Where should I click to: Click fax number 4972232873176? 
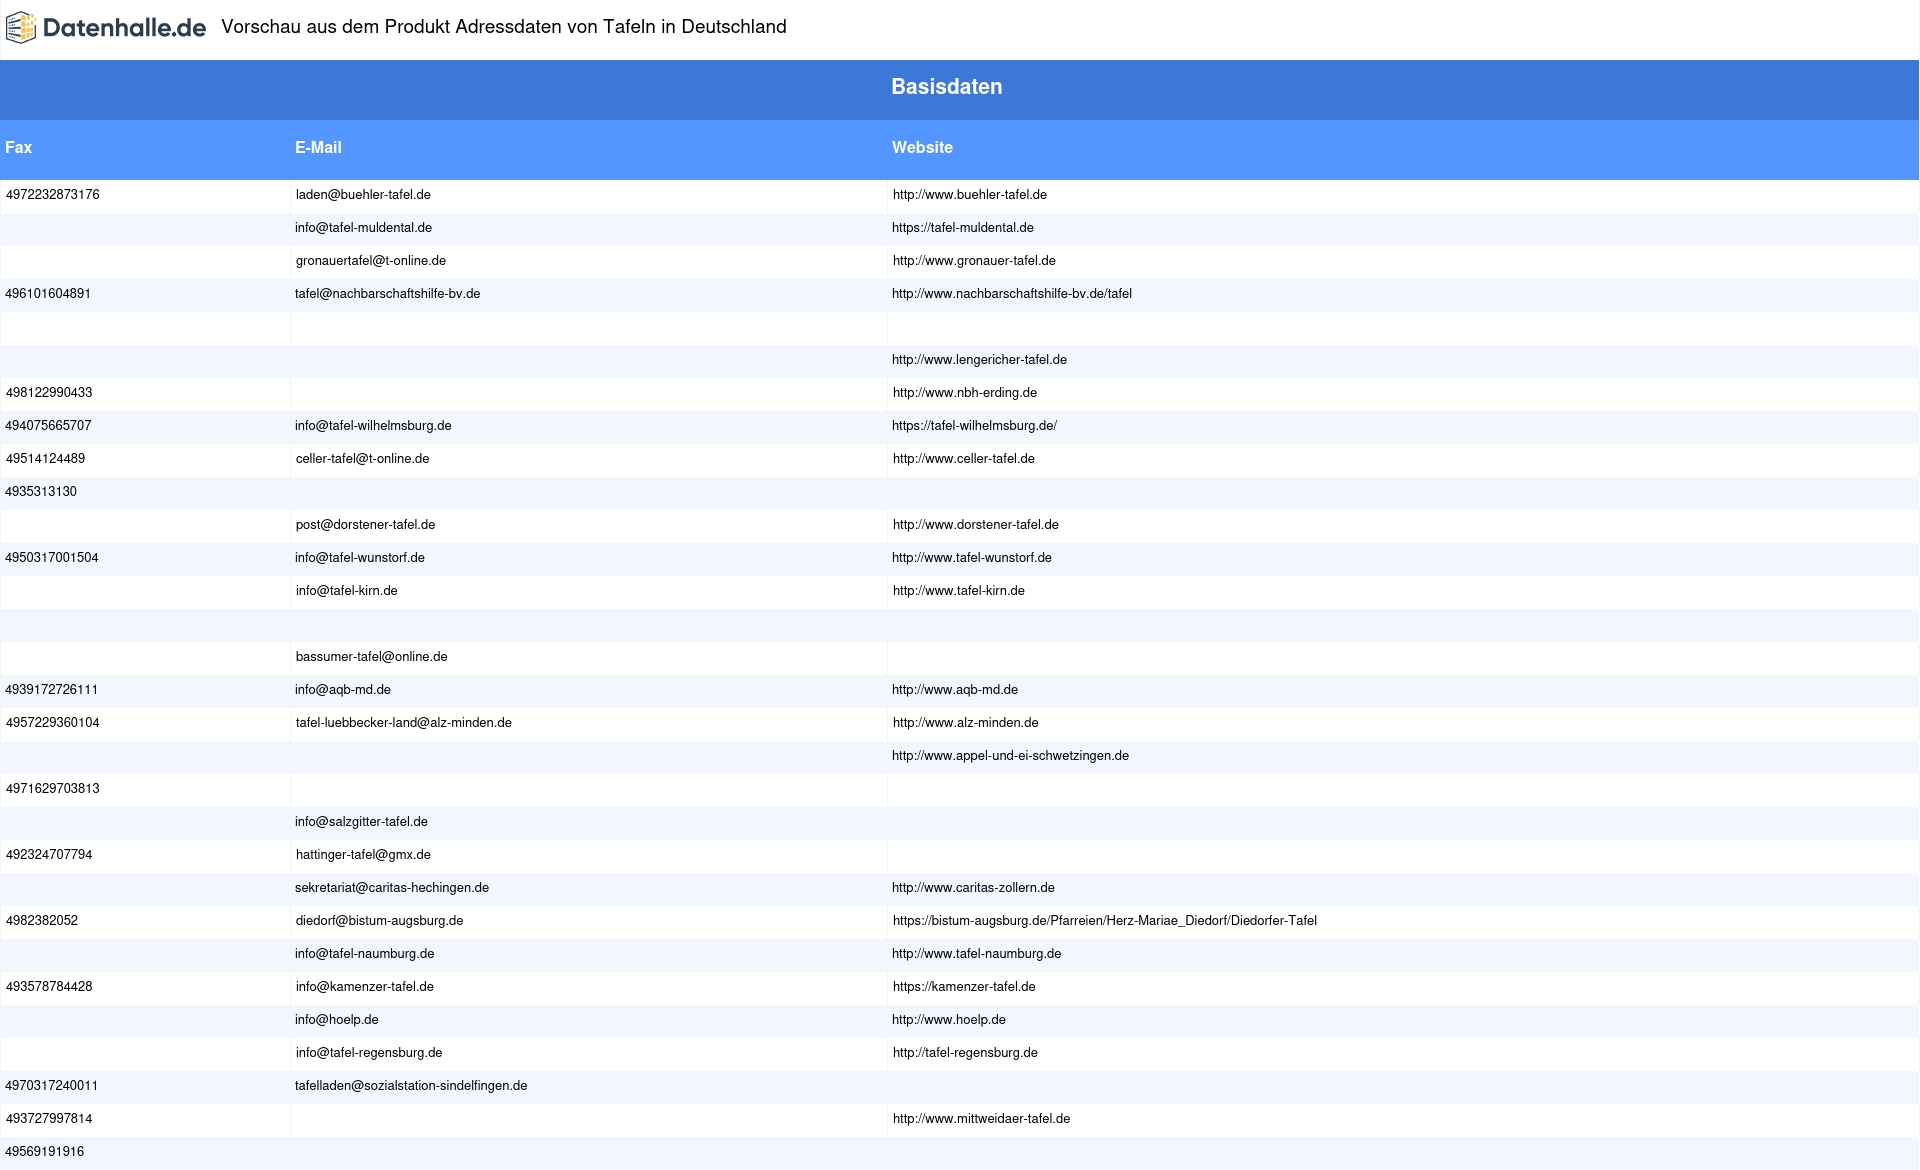tap(53, 195)
